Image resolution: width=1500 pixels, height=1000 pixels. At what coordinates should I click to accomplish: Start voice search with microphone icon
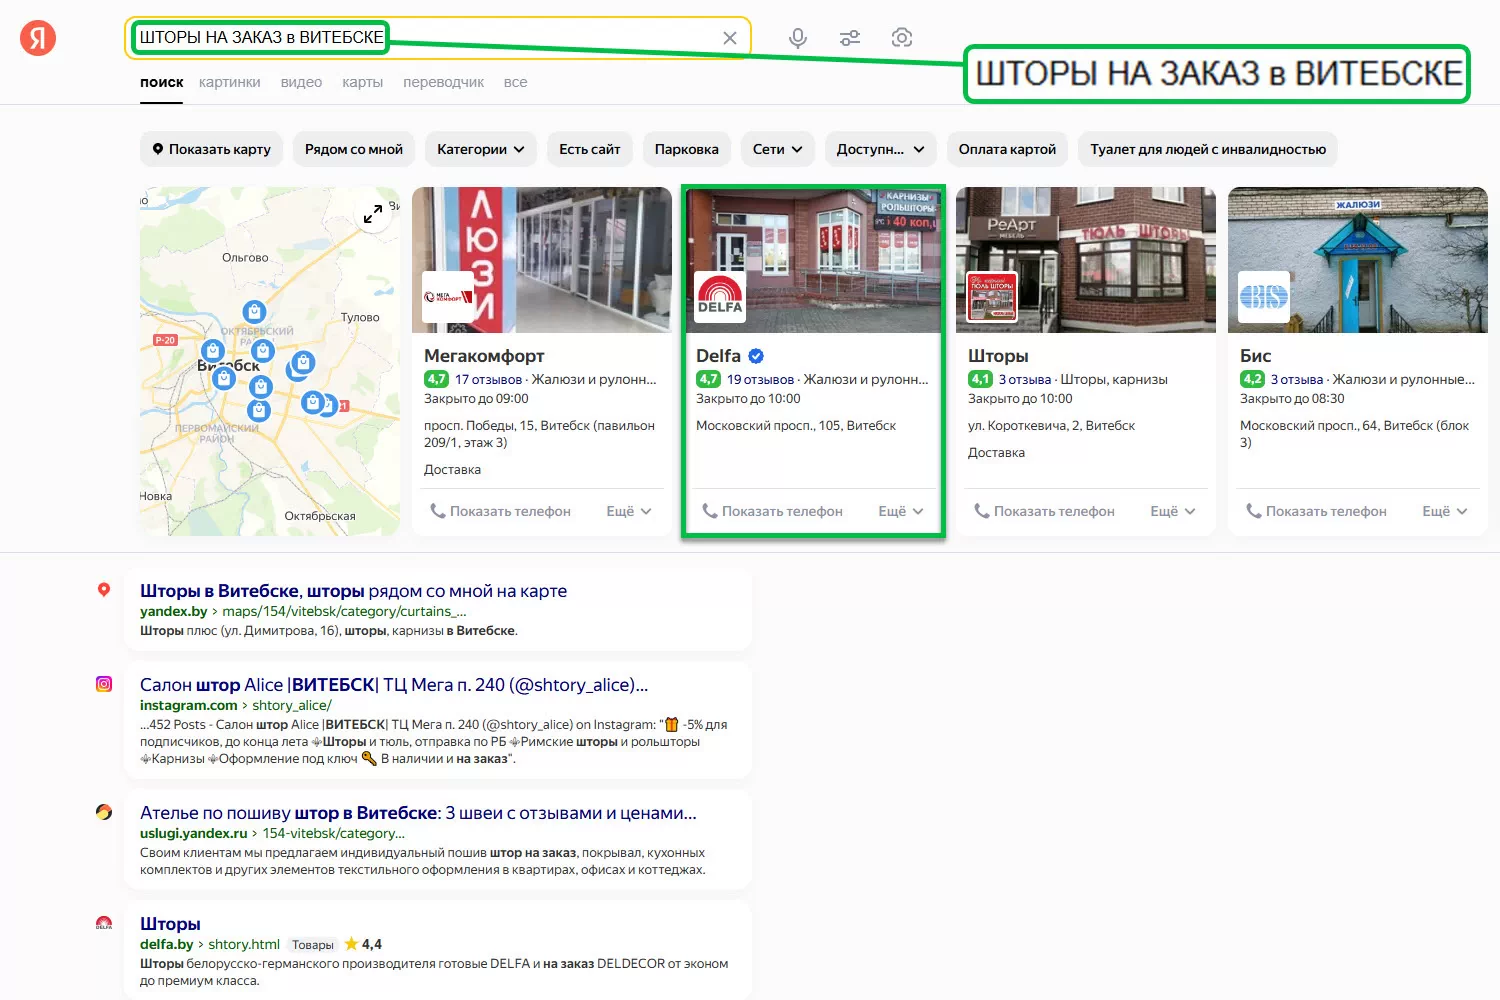pyautogui.click(x=797, y=38)
